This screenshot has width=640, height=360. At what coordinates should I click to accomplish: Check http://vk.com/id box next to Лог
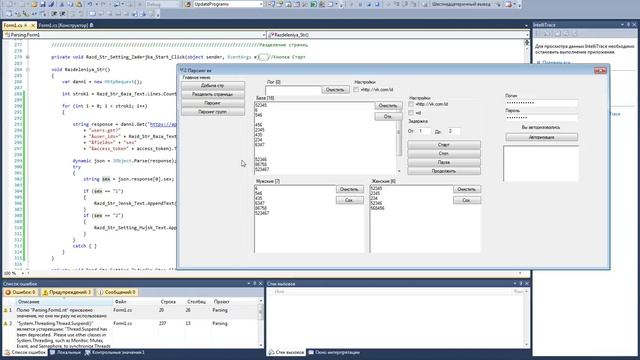click(356, 89)
